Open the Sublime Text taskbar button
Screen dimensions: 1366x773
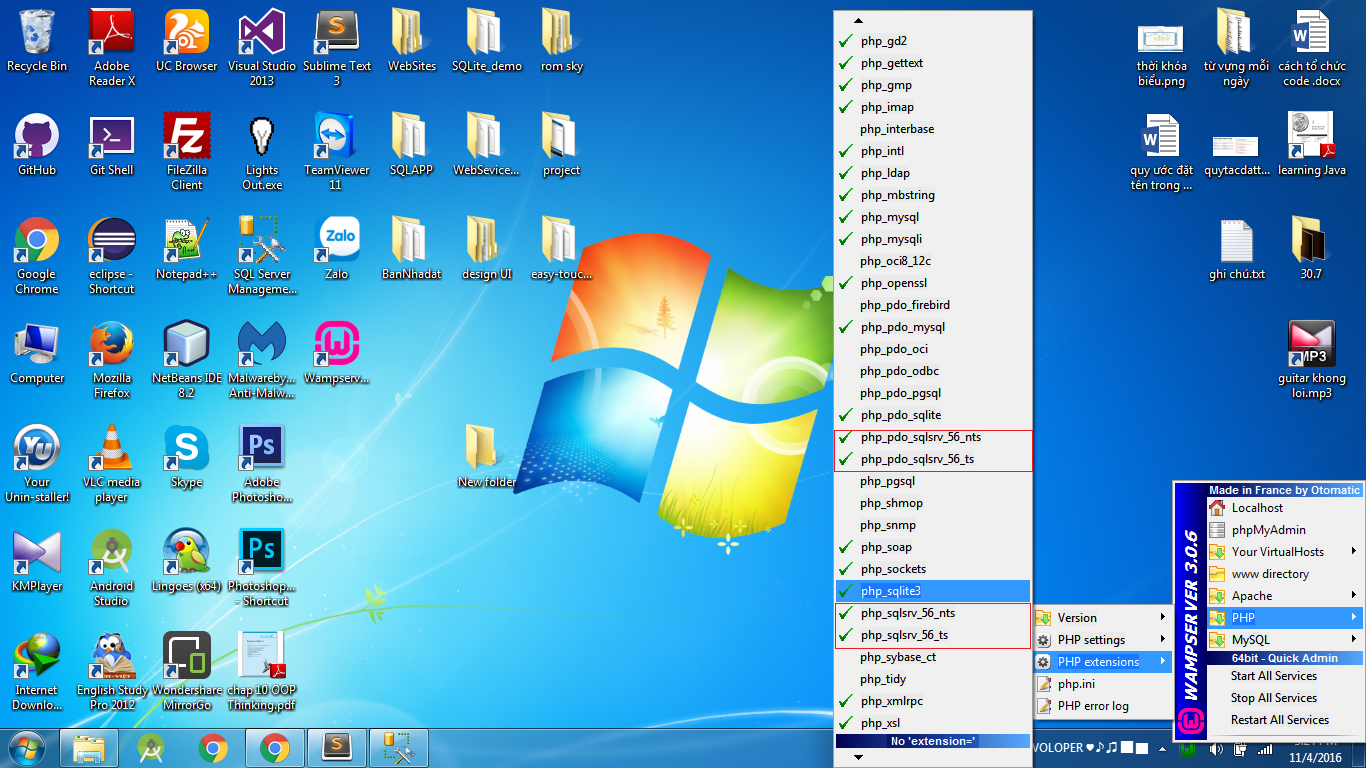(337, 748)
